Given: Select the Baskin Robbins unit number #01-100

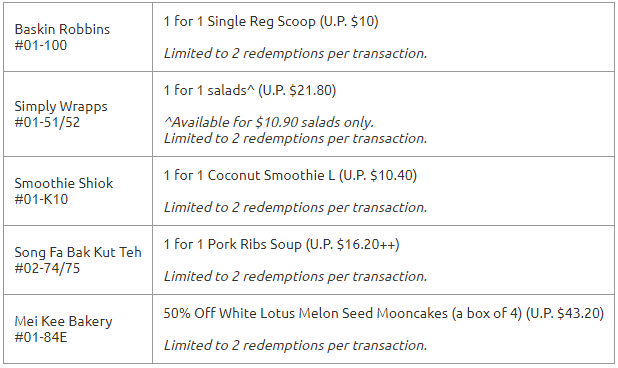Looking at the screenshot, I should click(x=41, y=45).
